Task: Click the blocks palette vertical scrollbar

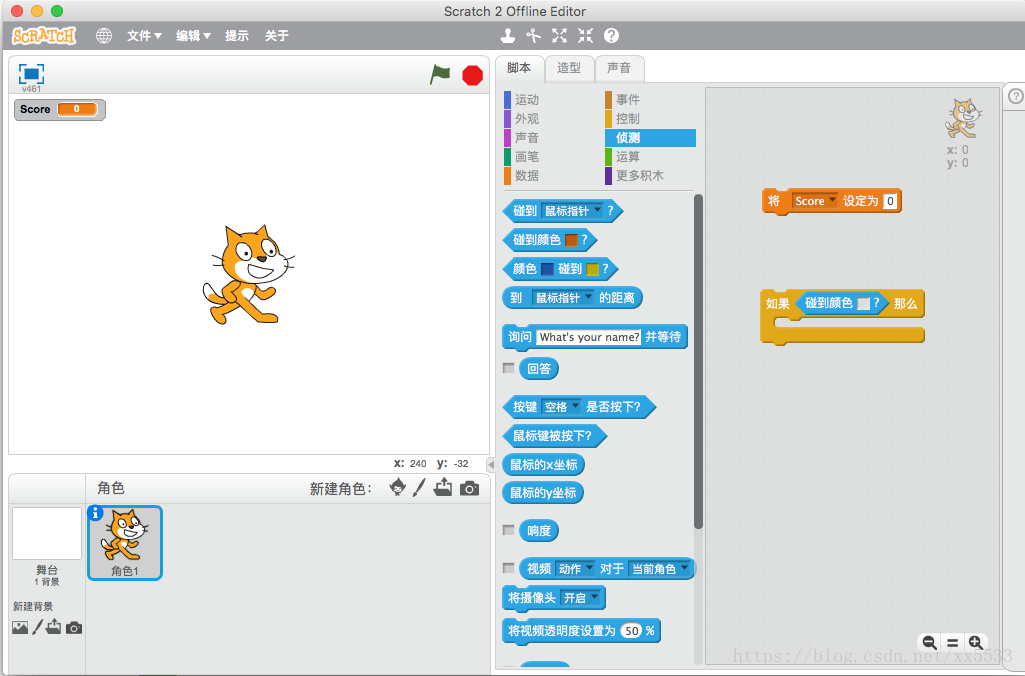Action: (x=698, y=362)
